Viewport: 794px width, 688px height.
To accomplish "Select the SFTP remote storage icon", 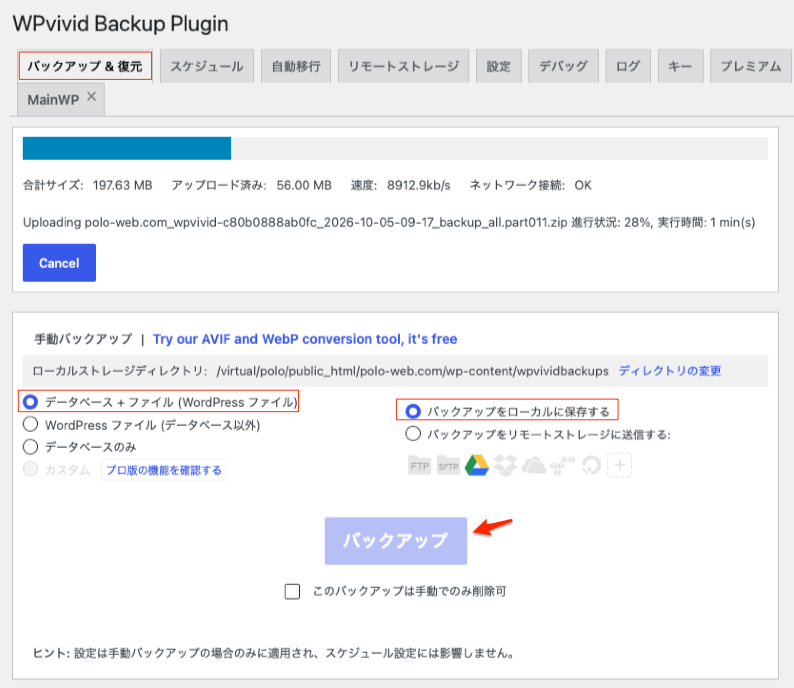I will click(448, 466).
